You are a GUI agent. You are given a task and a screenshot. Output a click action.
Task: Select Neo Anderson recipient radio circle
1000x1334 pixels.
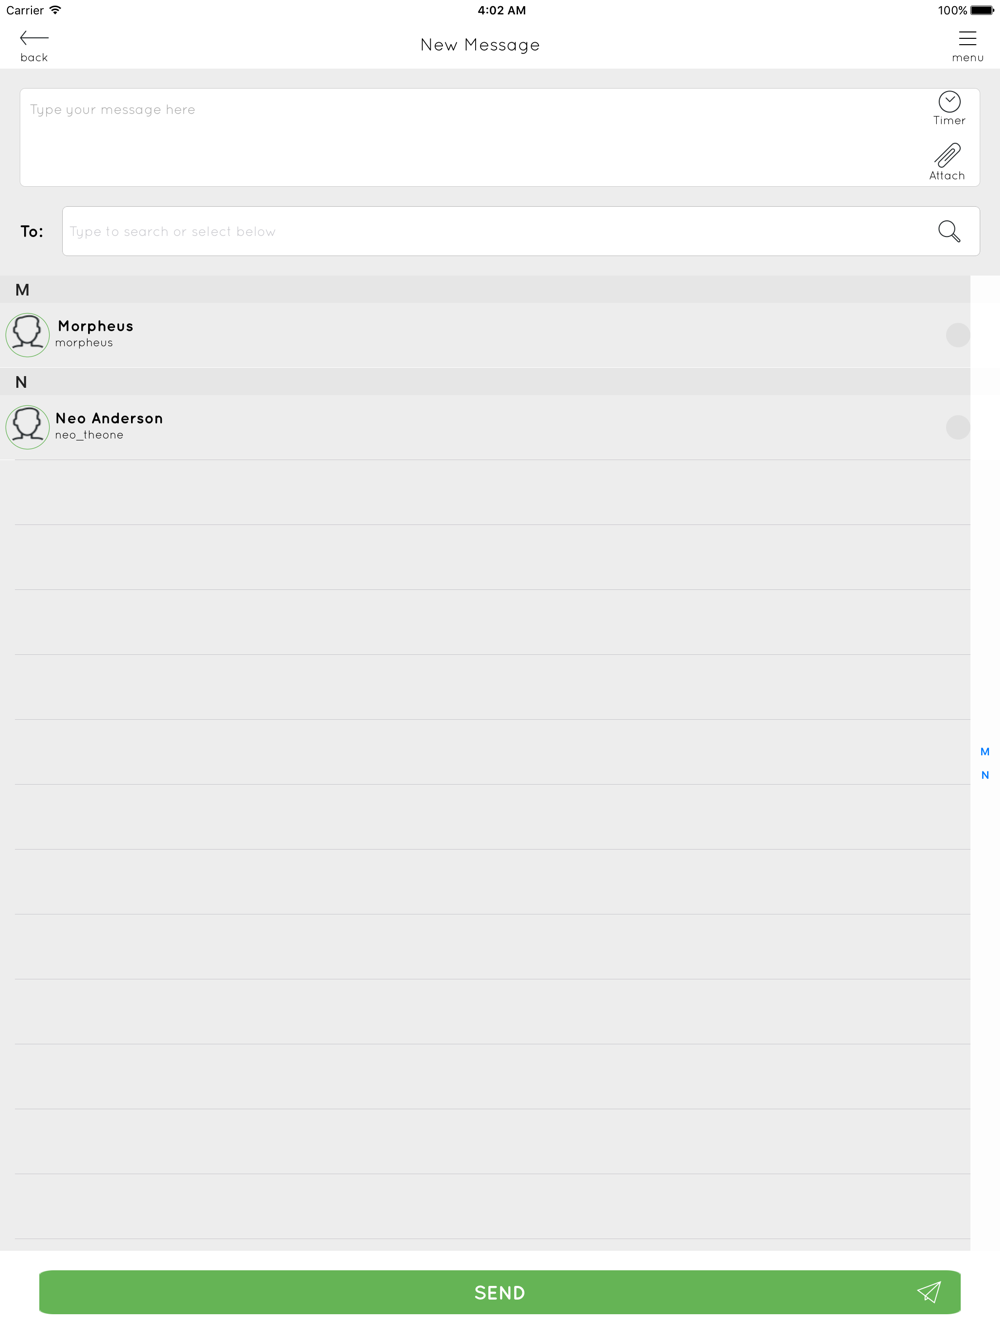click(958, 427)
